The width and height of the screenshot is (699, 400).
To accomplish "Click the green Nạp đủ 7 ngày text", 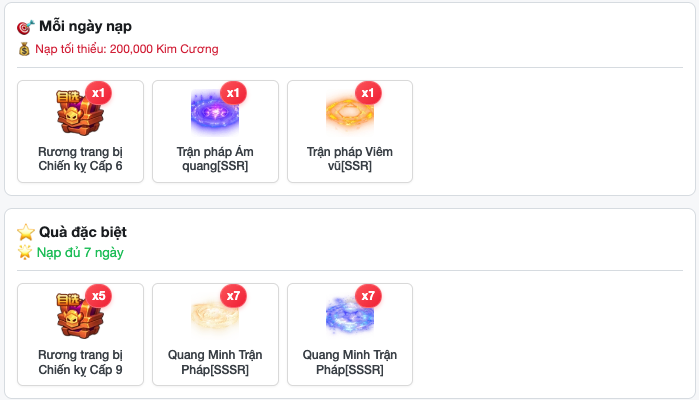I will [80, 252].
